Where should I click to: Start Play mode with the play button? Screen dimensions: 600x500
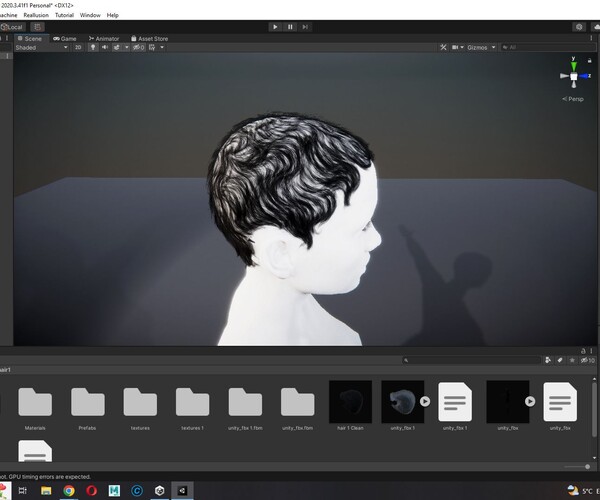pos(275,27)
